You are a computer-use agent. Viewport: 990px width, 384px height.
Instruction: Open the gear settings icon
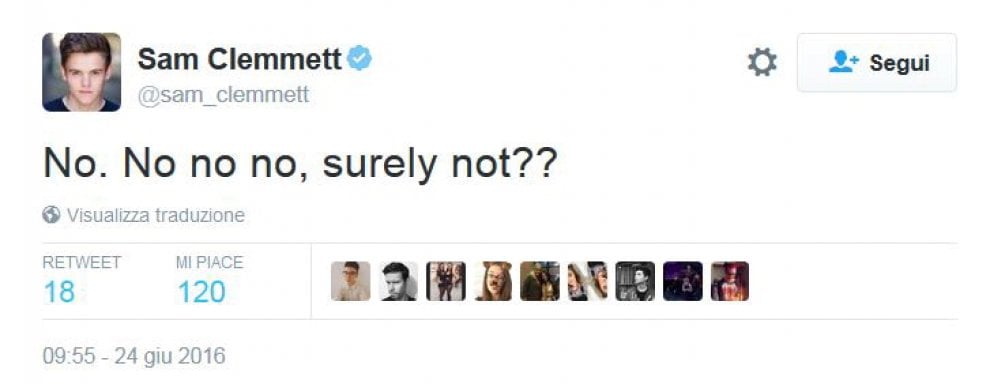pos(762,63)
